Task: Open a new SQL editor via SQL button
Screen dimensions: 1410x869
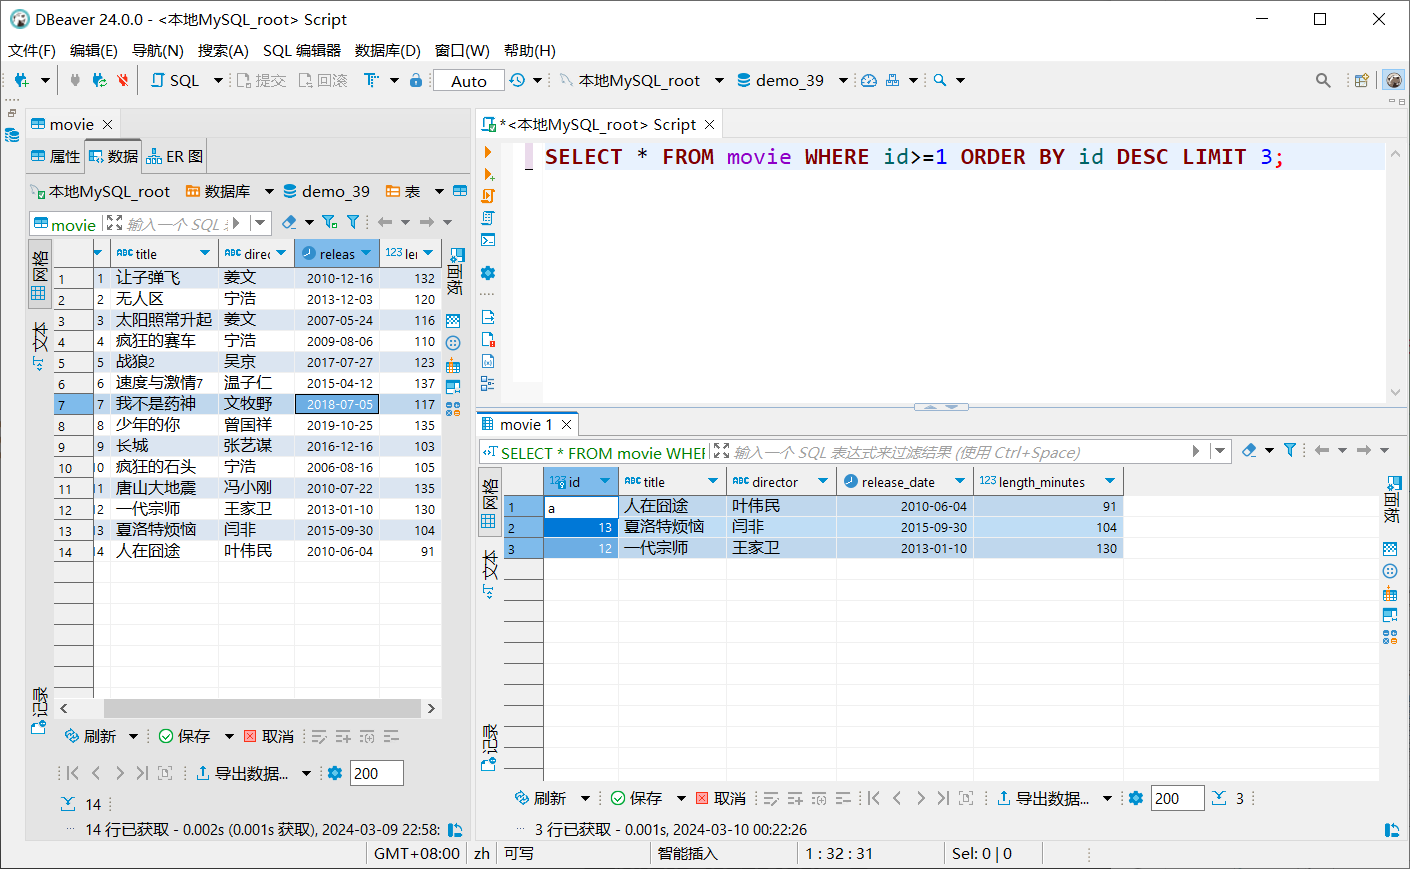Action: (x=176, y=80)
